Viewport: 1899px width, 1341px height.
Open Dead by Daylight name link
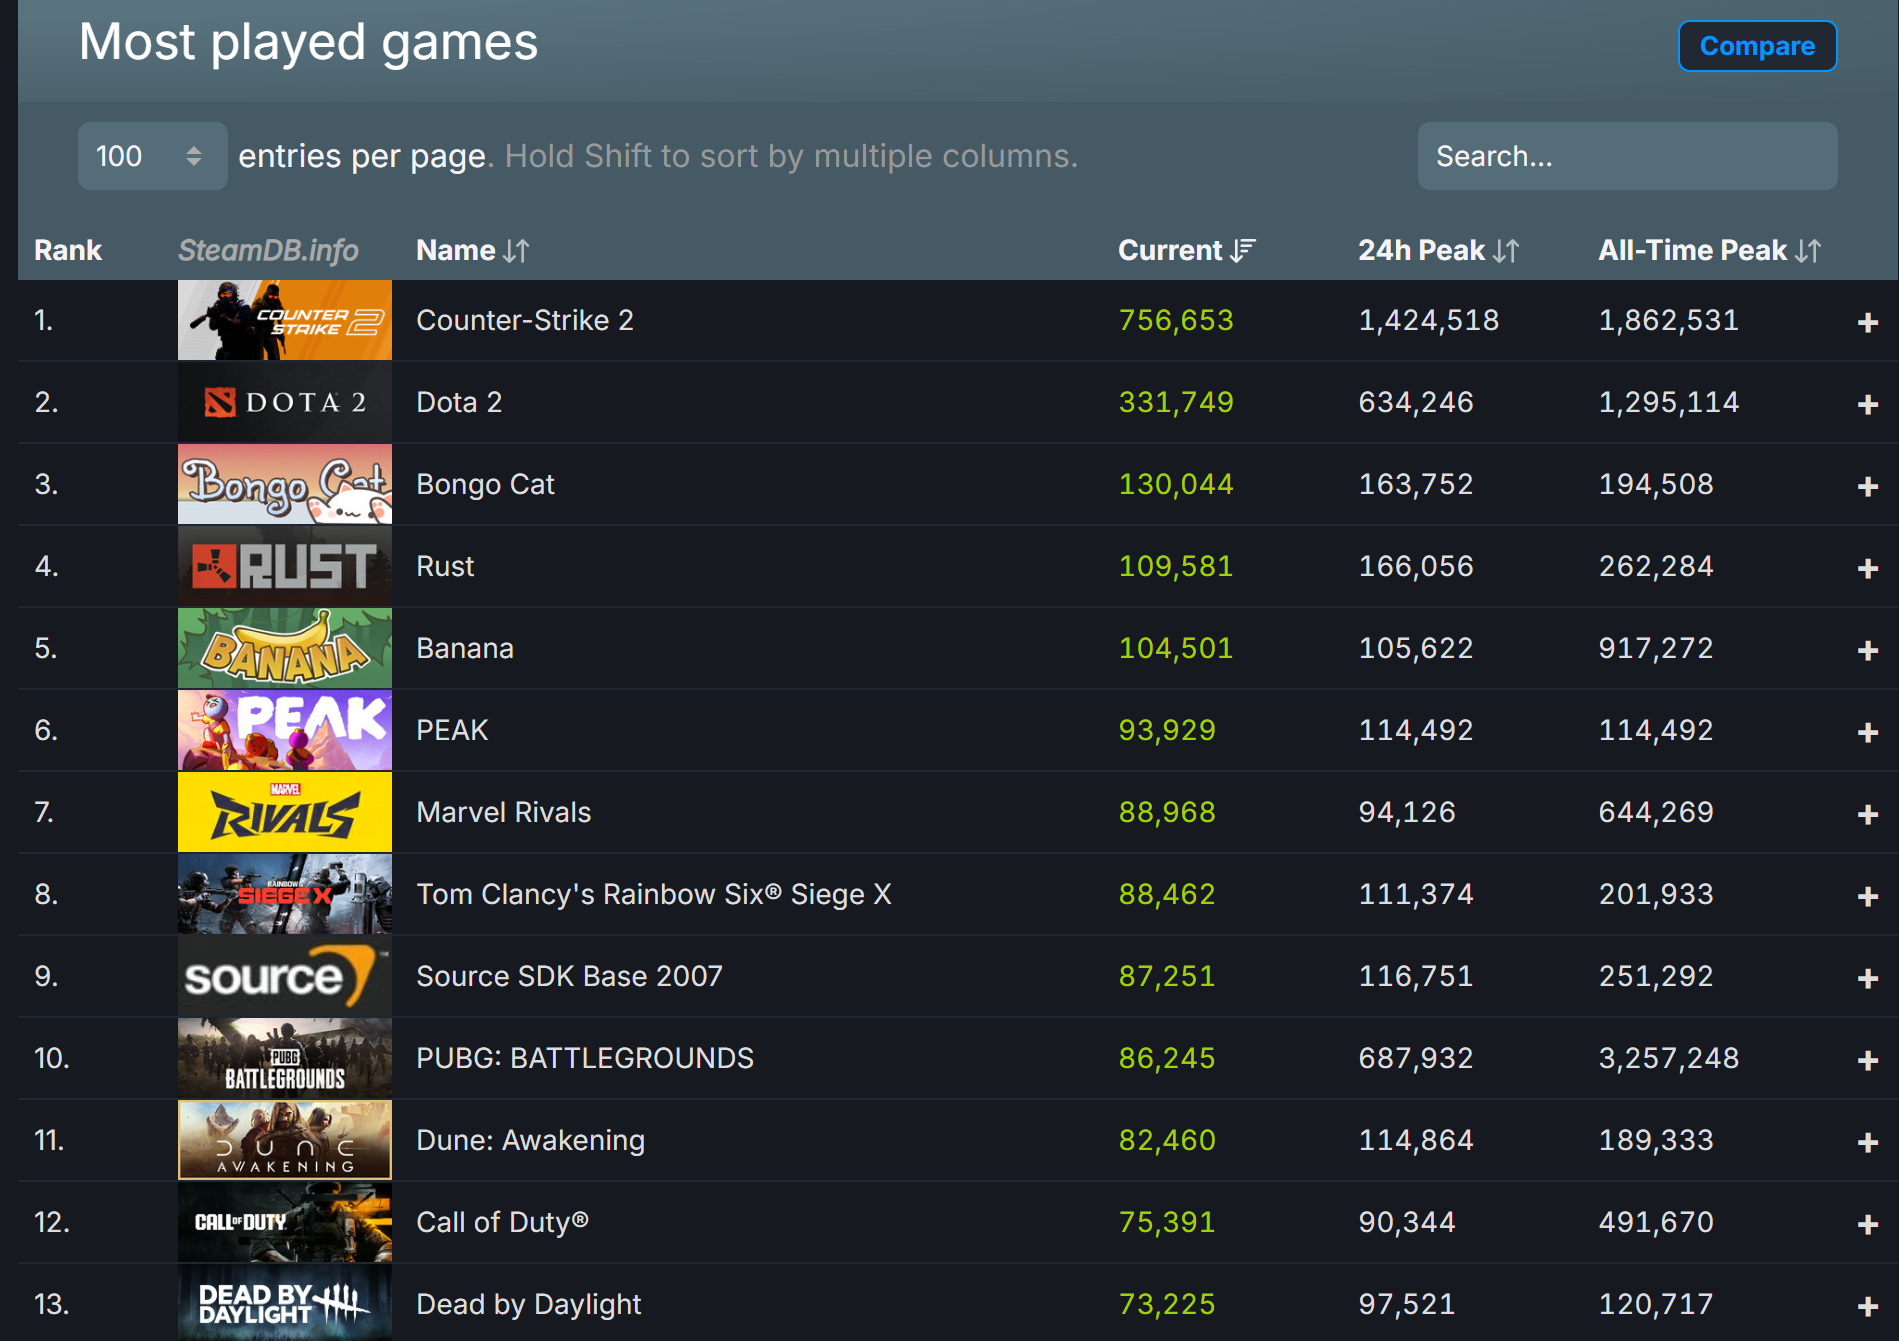[529, 1304]
